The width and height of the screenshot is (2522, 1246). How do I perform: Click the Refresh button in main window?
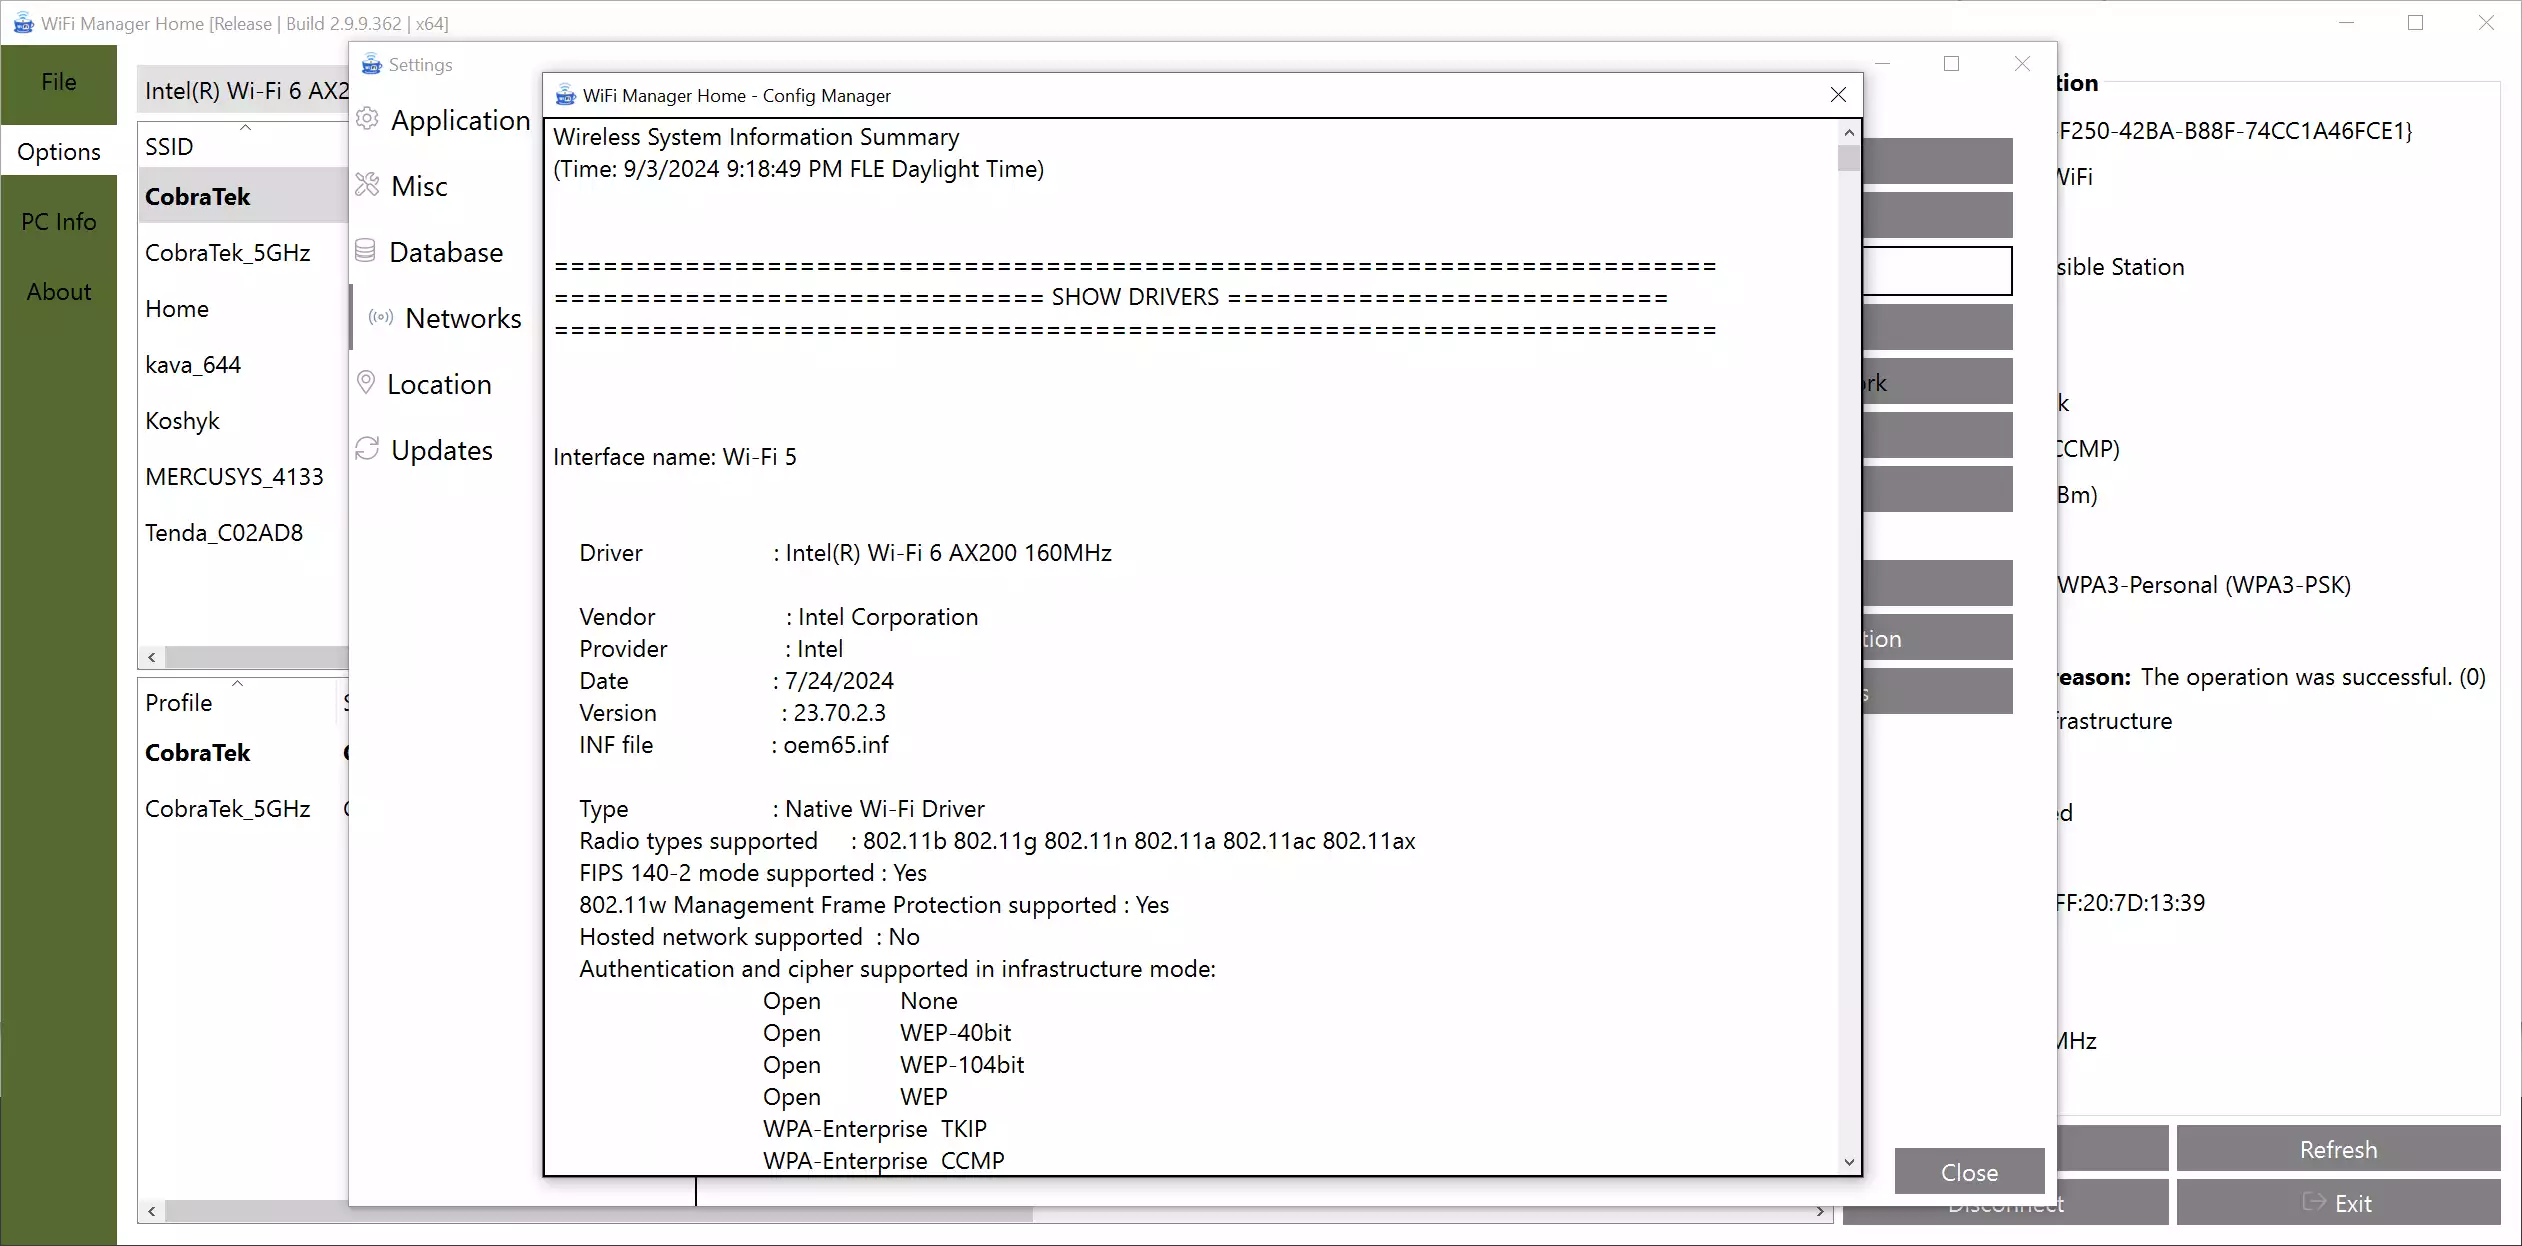click(2338, 1149)
